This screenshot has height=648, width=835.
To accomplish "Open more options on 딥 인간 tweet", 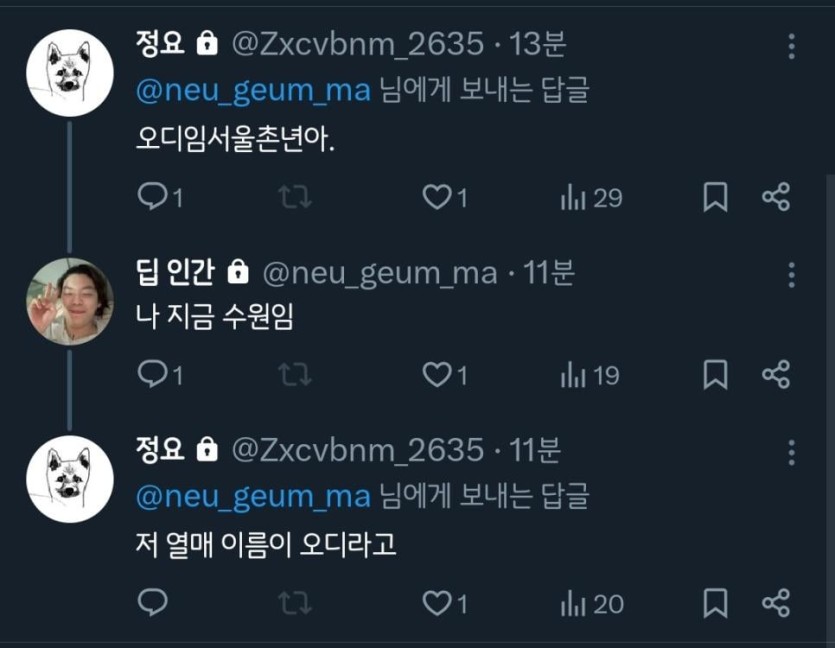I will click(791, 275).
